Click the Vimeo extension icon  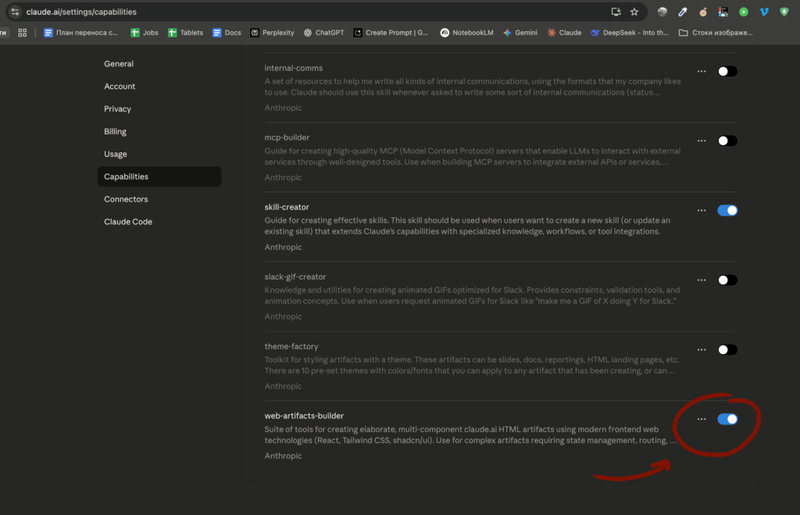point(764,12)
